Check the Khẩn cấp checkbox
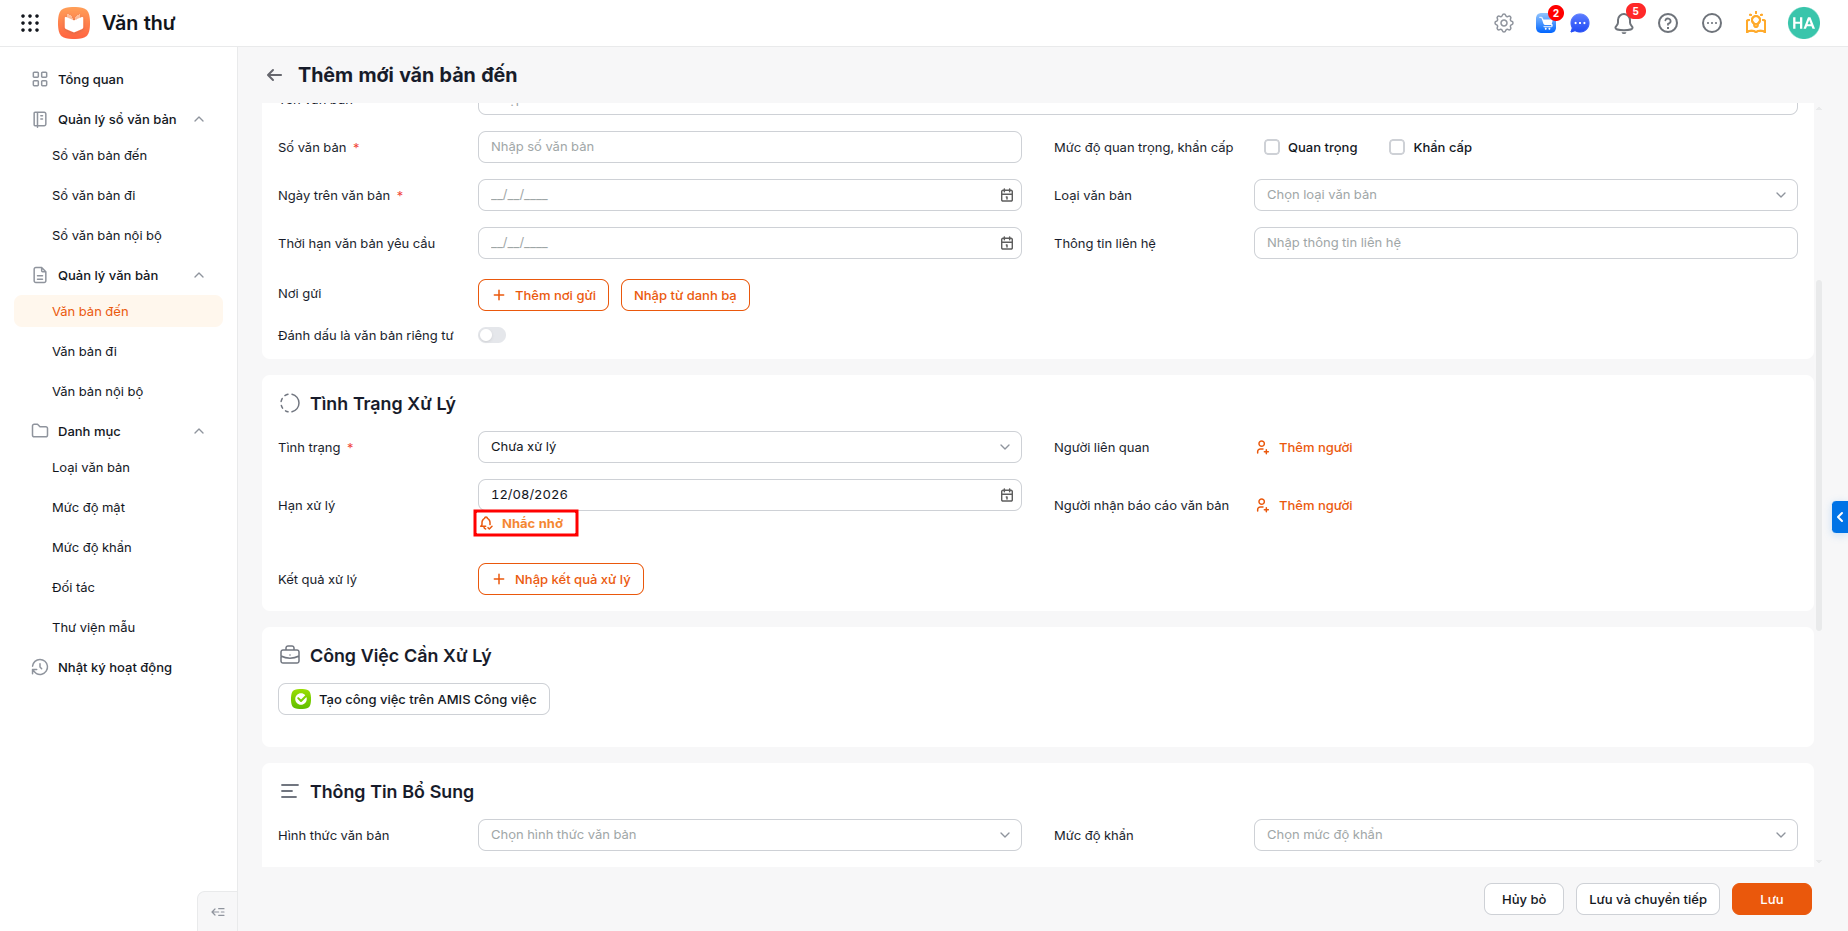 tap(1397, 147)
